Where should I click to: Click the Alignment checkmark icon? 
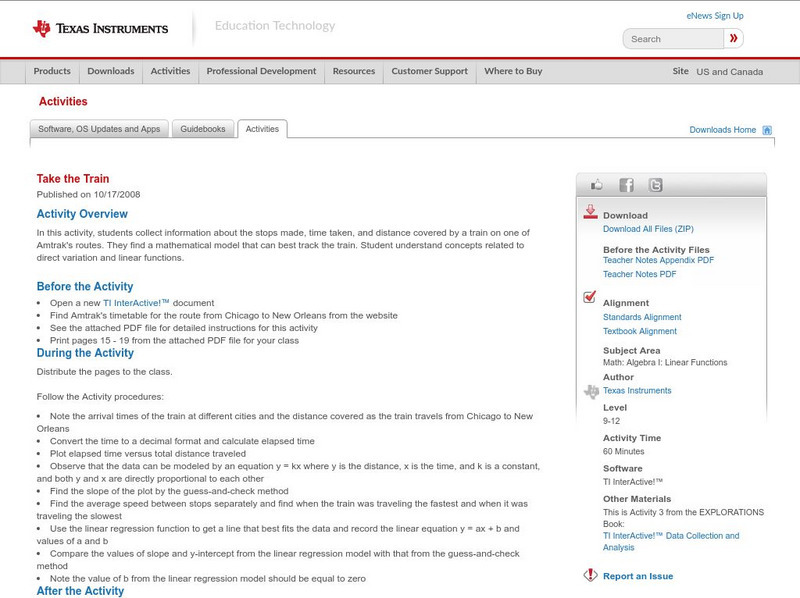point(589,297)
